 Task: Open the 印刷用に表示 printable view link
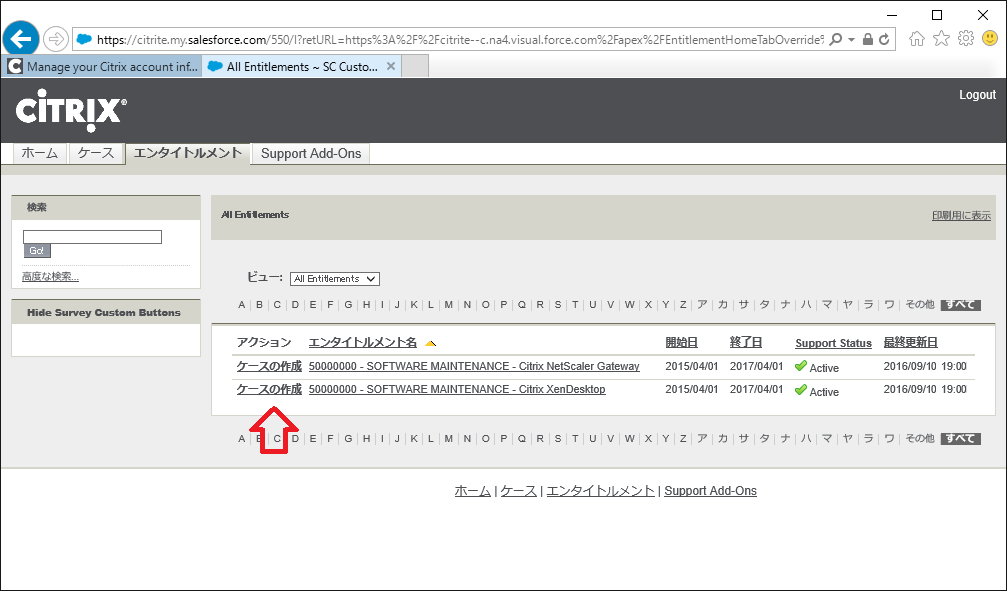coord(961,216)
